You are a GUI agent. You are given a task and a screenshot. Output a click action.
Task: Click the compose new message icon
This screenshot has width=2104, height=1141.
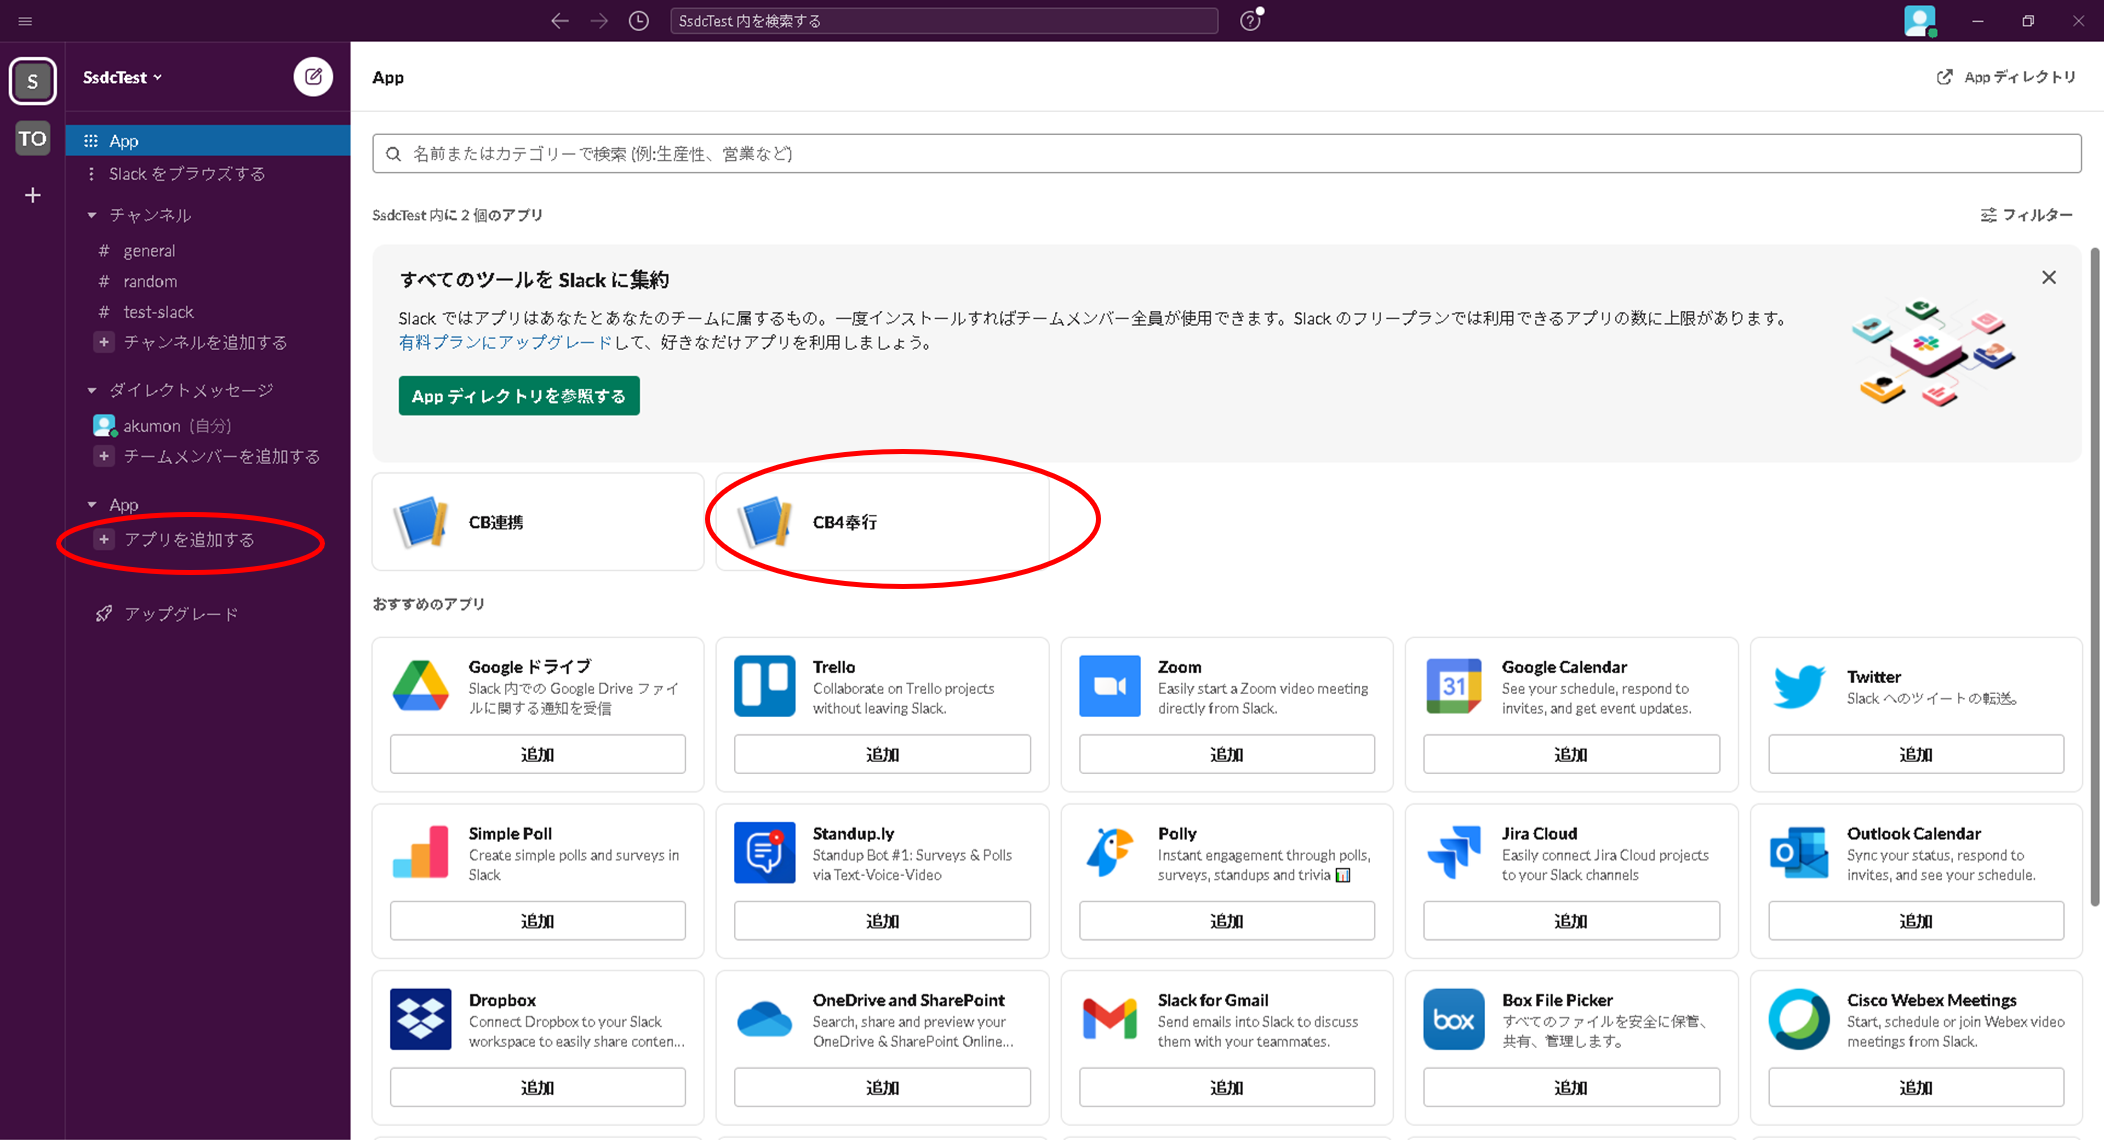pyautogui.click(x=313, y=77)
